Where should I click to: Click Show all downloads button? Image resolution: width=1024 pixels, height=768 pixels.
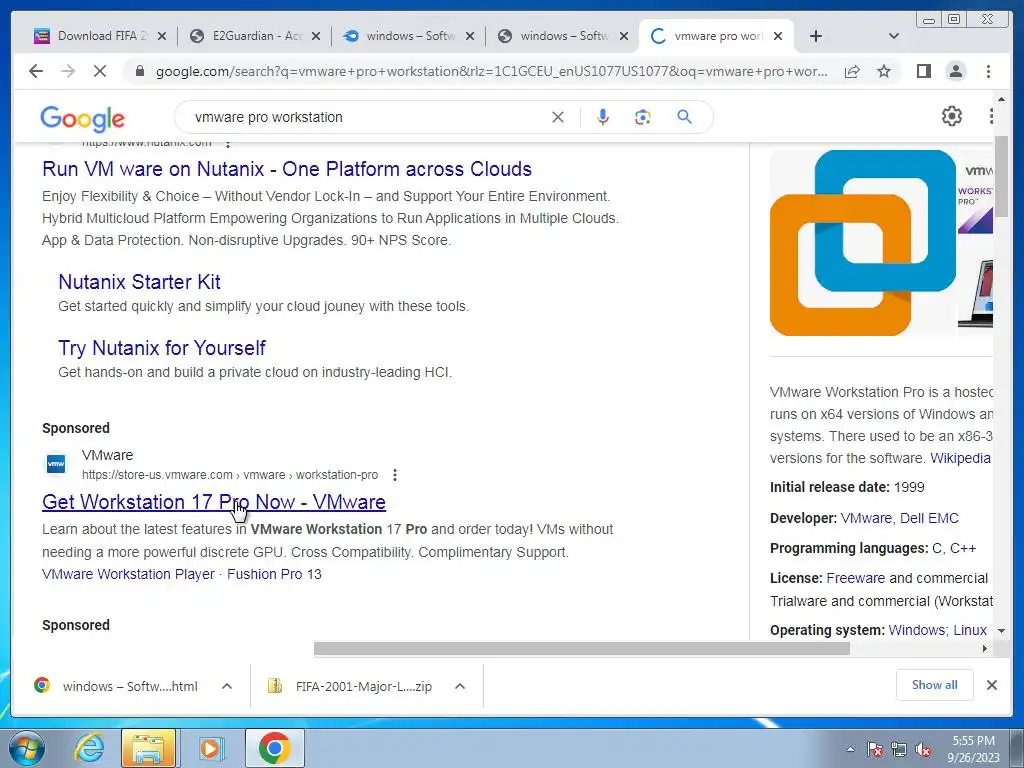pyautogui.click(x=935, y=684)
